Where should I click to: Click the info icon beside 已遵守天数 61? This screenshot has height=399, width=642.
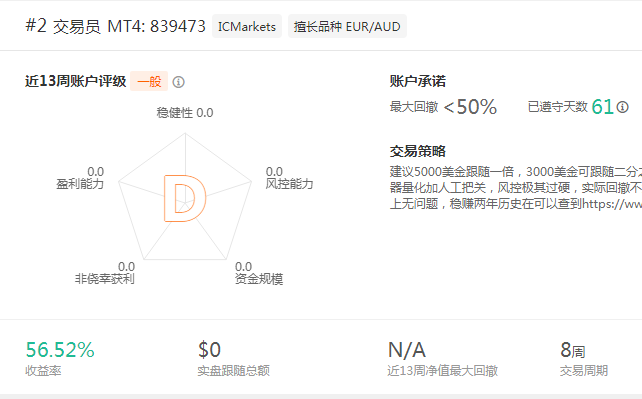[x=622, y=107]
